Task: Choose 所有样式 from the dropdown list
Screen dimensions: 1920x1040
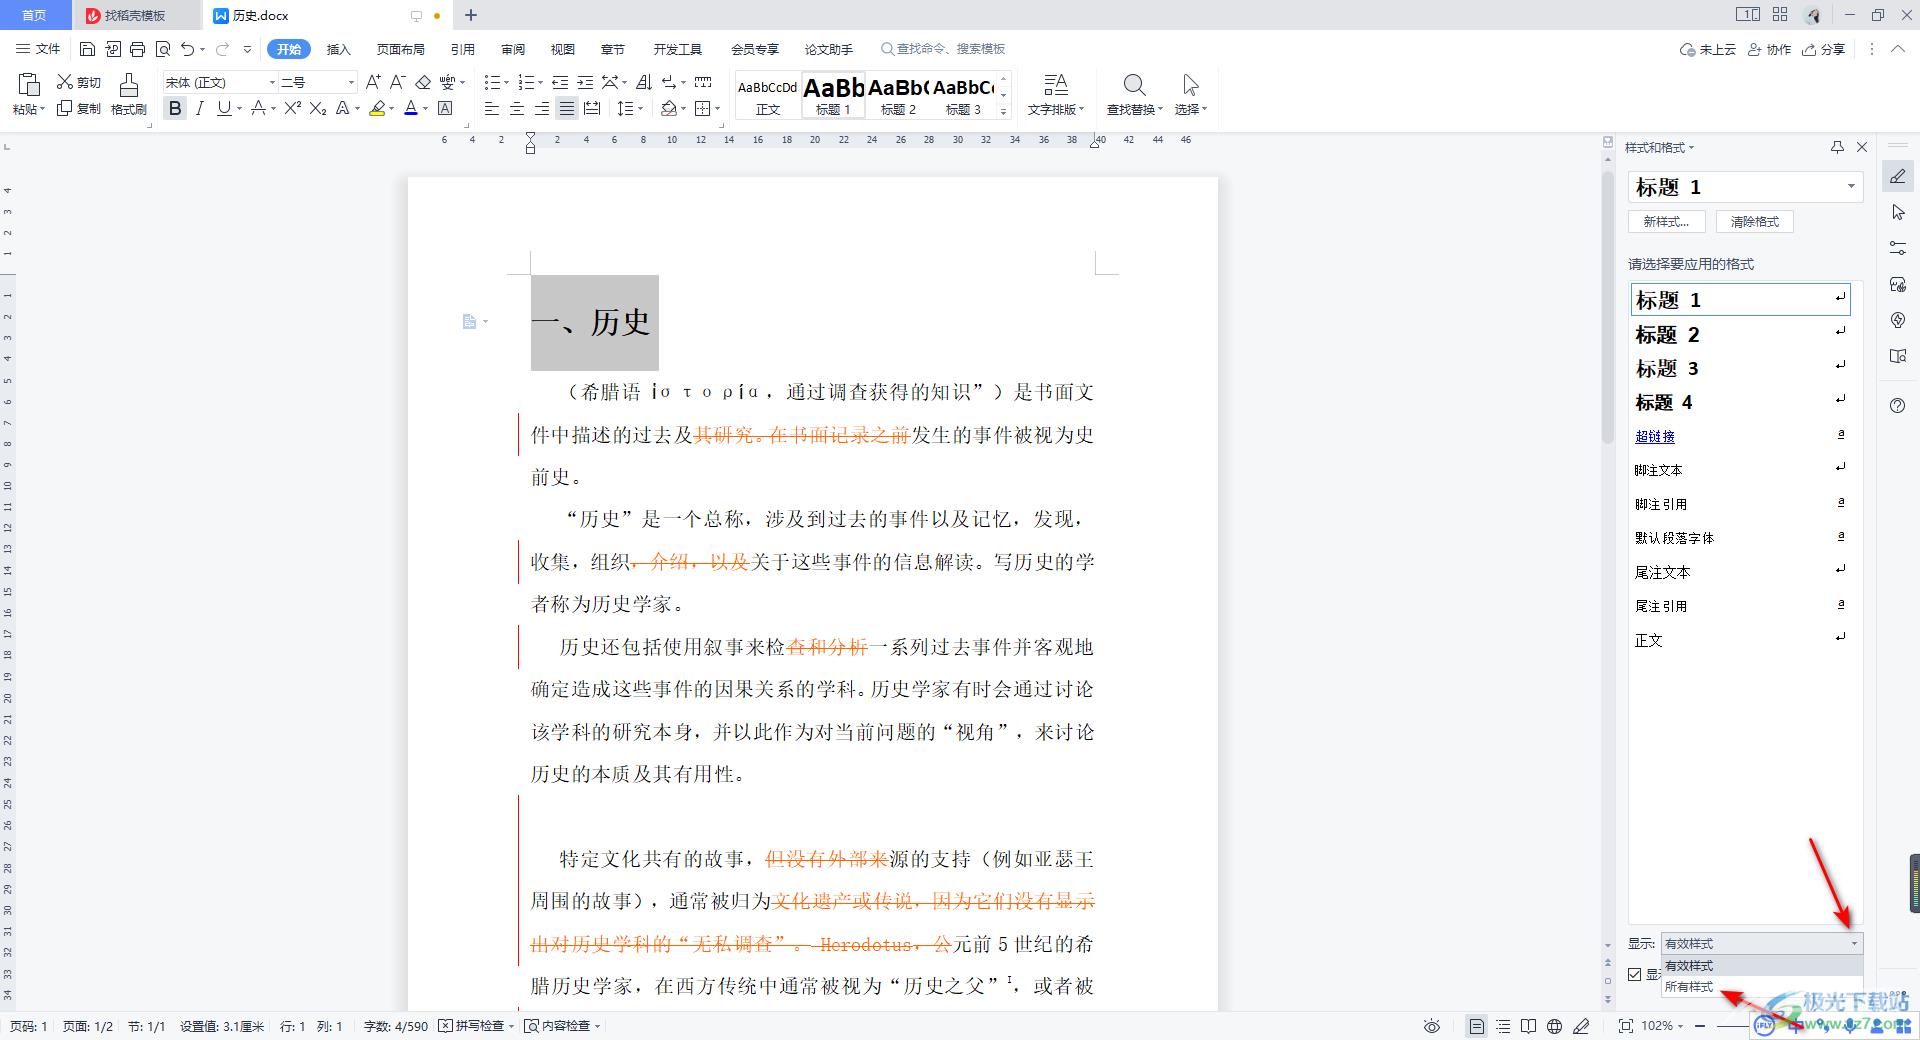Action: click(1689, 987)
